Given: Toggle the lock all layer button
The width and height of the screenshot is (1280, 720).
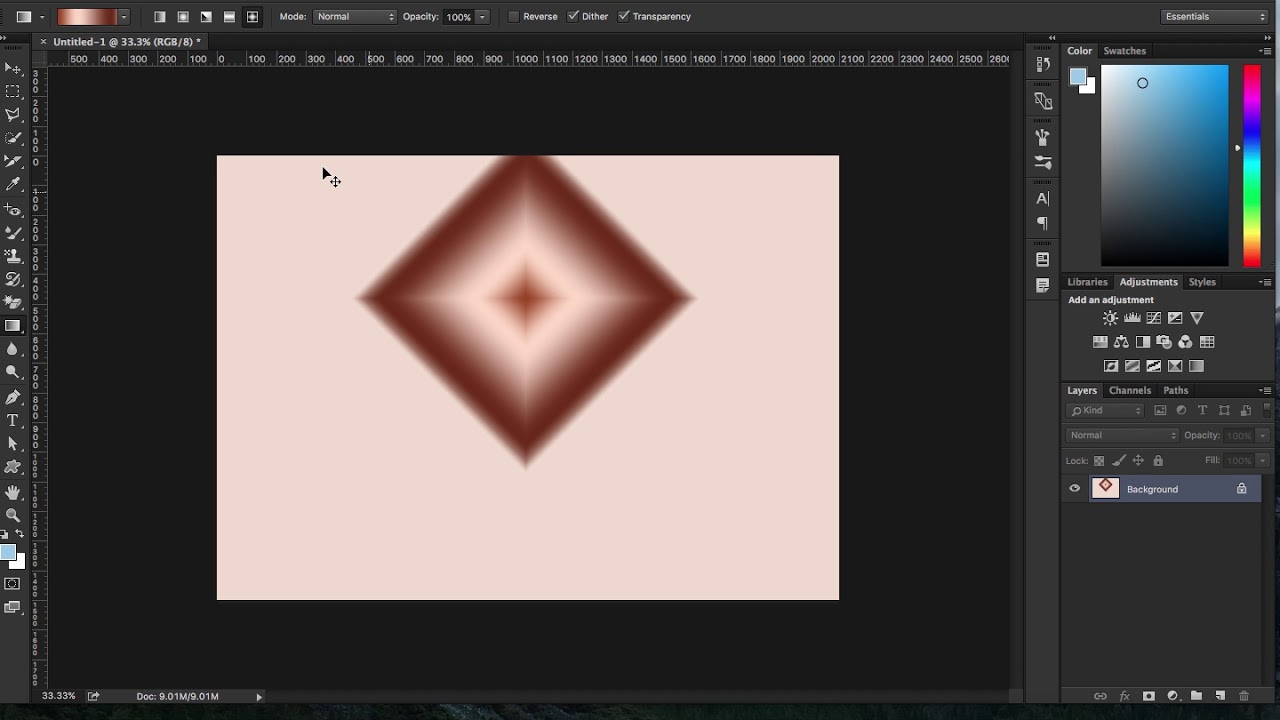Looking at the screenshot, I should pyautogui.click(x=1158, y=461).
